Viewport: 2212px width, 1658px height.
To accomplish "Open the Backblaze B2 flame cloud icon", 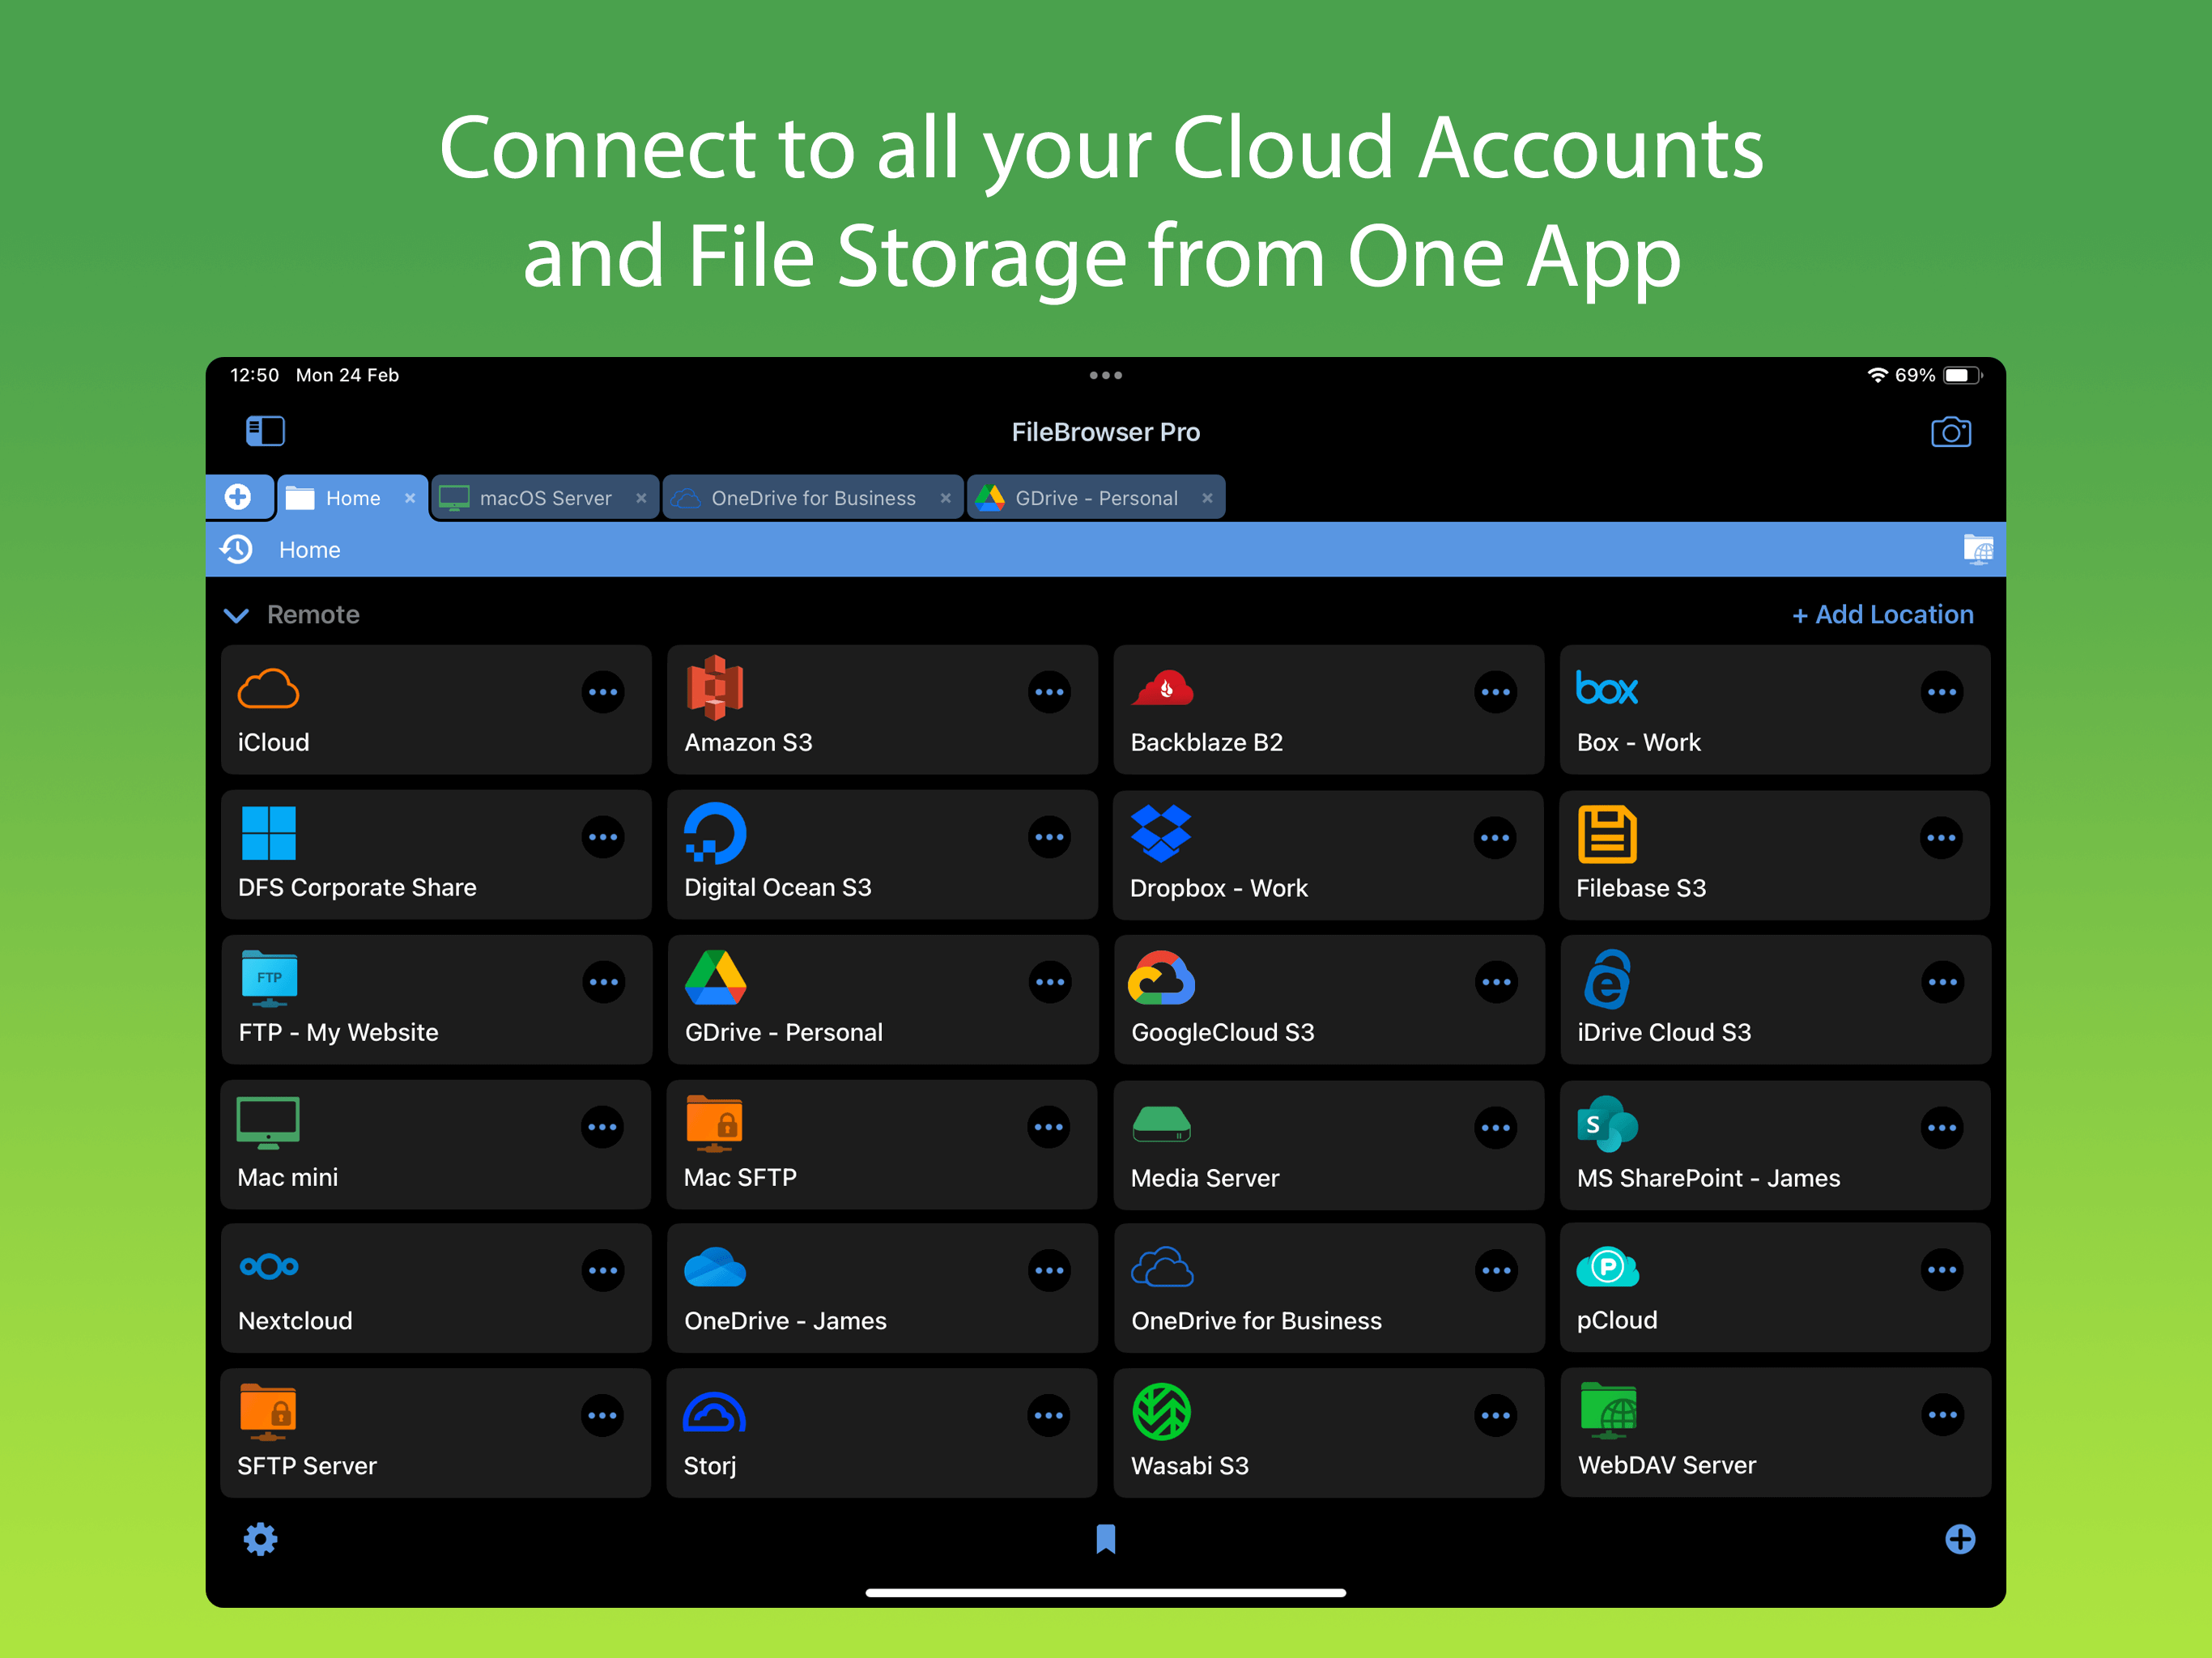I will tap(1162, 689).
